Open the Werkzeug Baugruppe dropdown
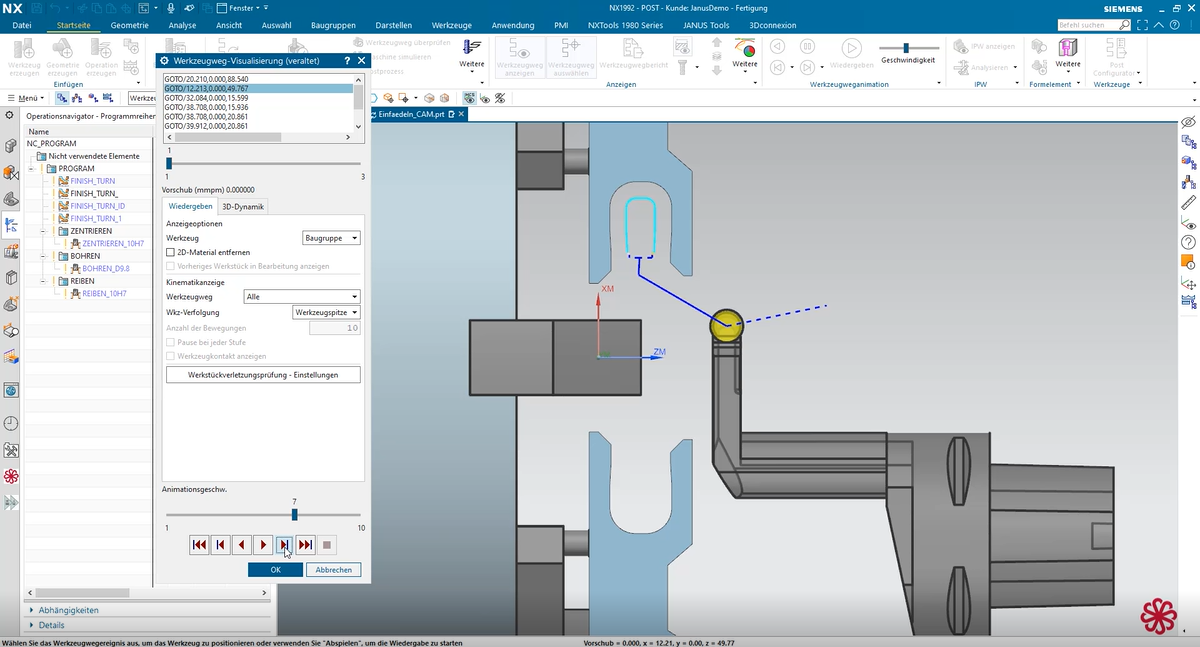The image size is (1200, 647). click(331, 238)
